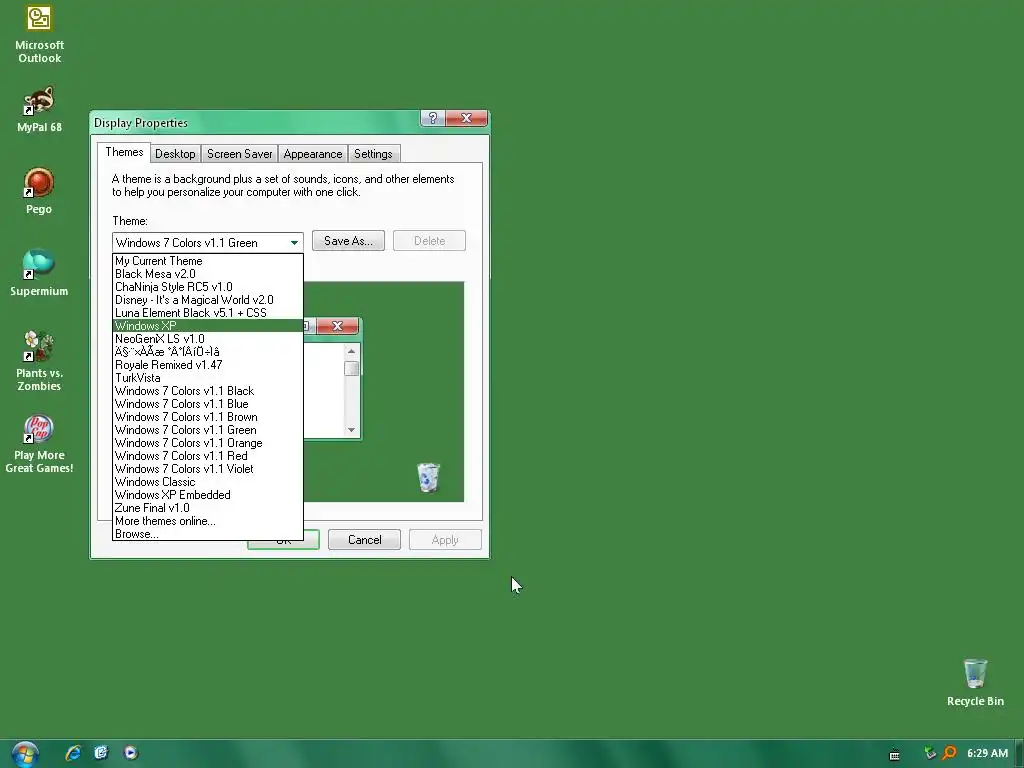Select the highlighted Windows XP theme
The image size is (1024, 768).
coord(208,326)
